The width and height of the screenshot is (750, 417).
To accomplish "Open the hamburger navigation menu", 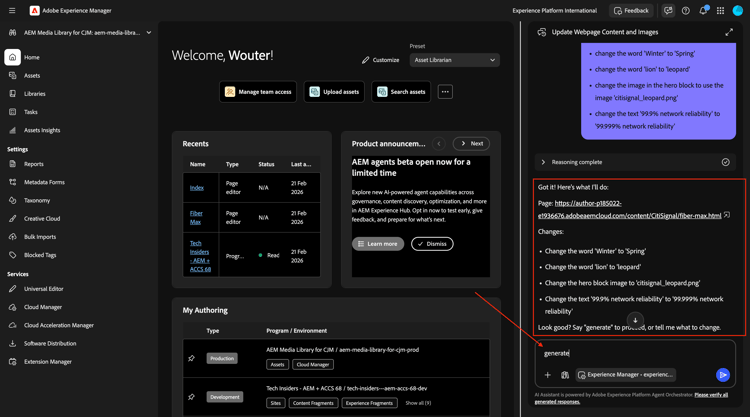I will 12,11.
